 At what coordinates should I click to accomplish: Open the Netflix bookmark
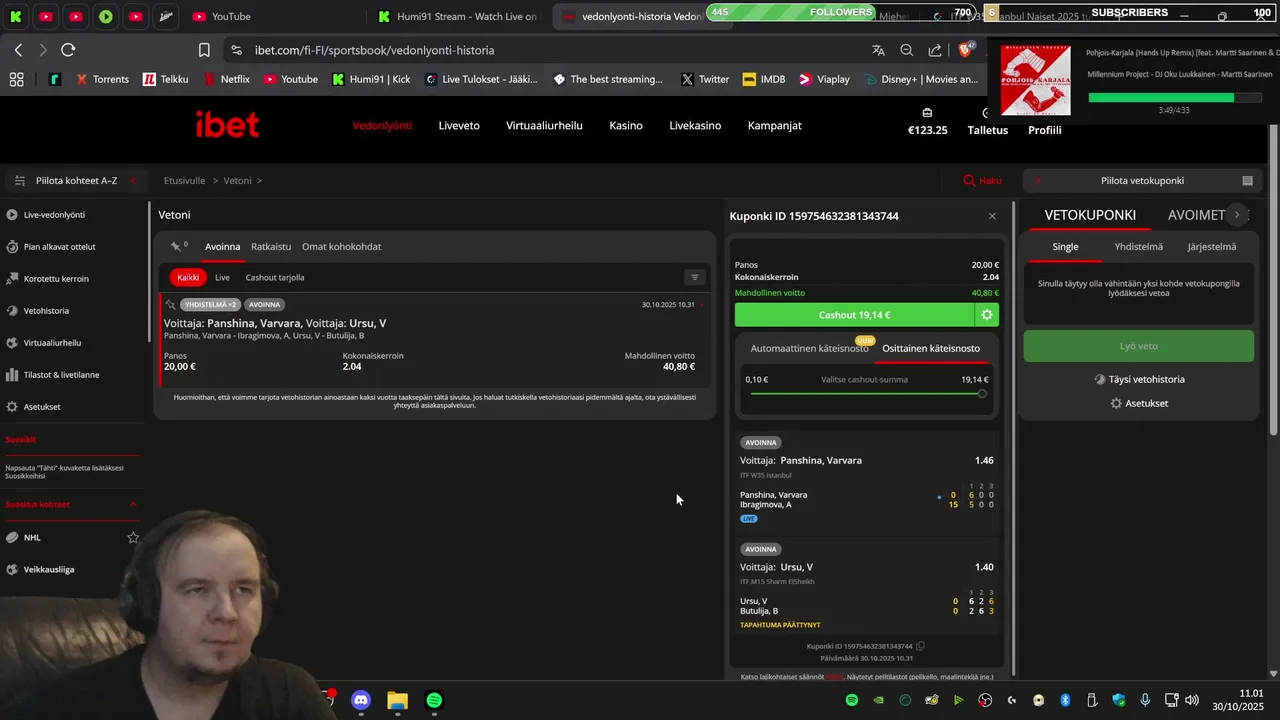226,79
